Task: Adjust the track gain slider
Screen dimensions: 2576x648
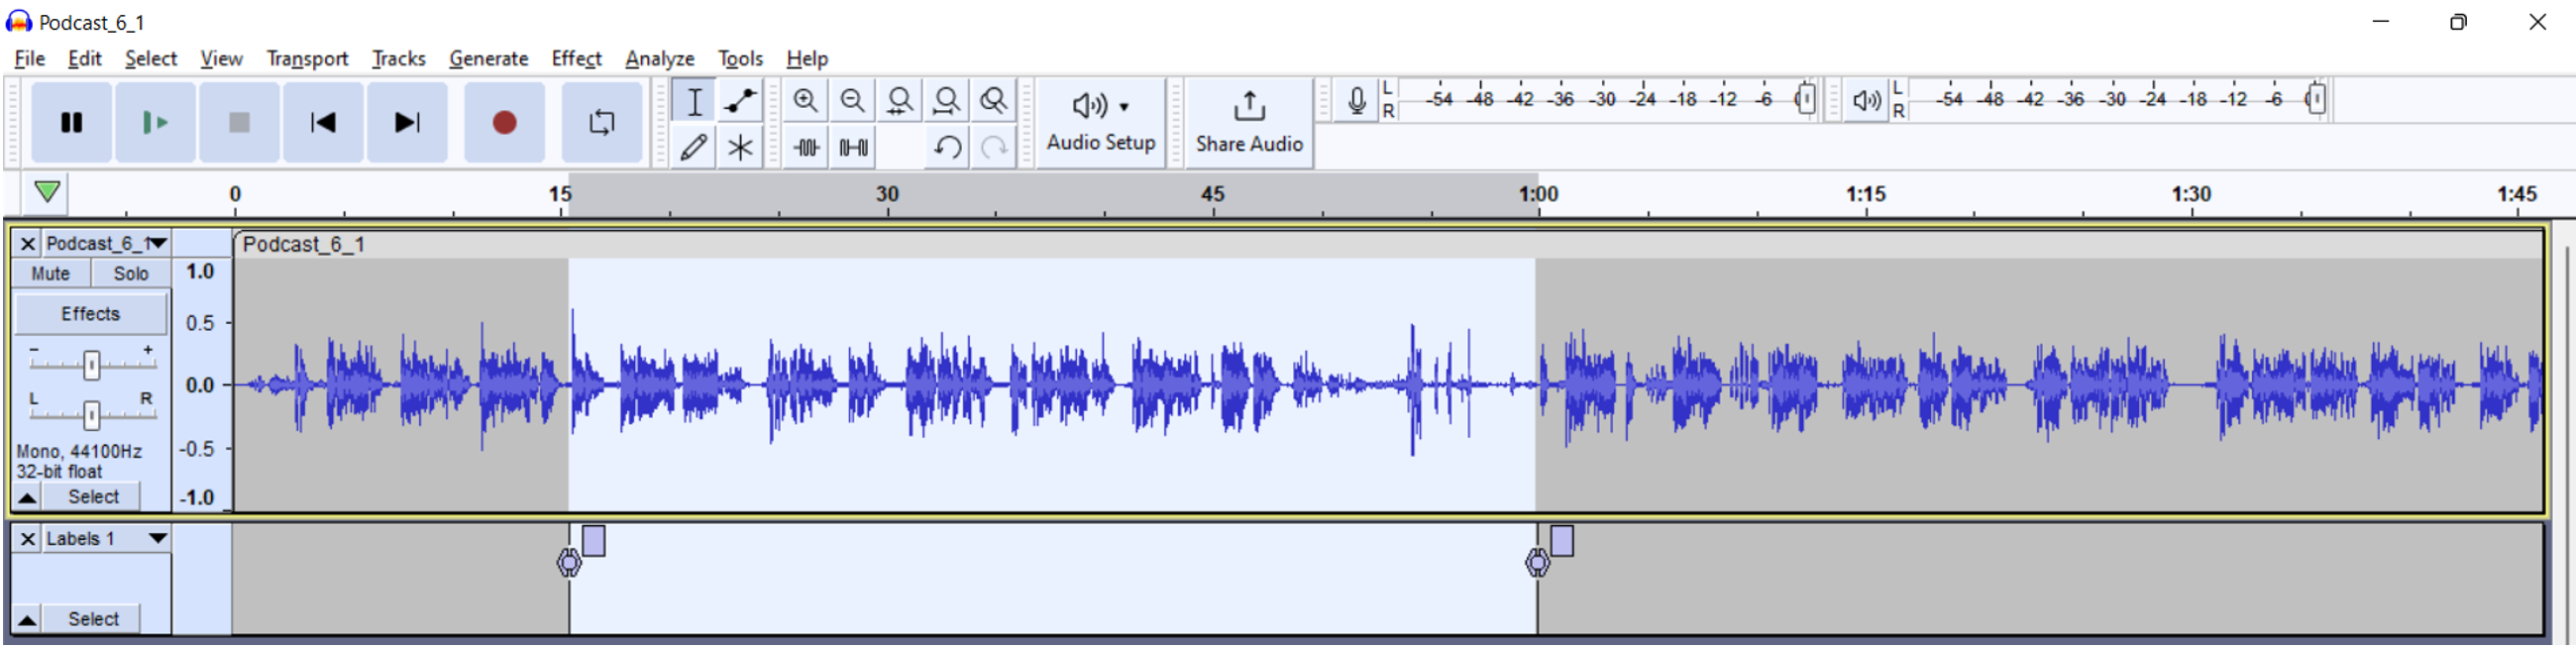Action: click(x=91, y=365)
